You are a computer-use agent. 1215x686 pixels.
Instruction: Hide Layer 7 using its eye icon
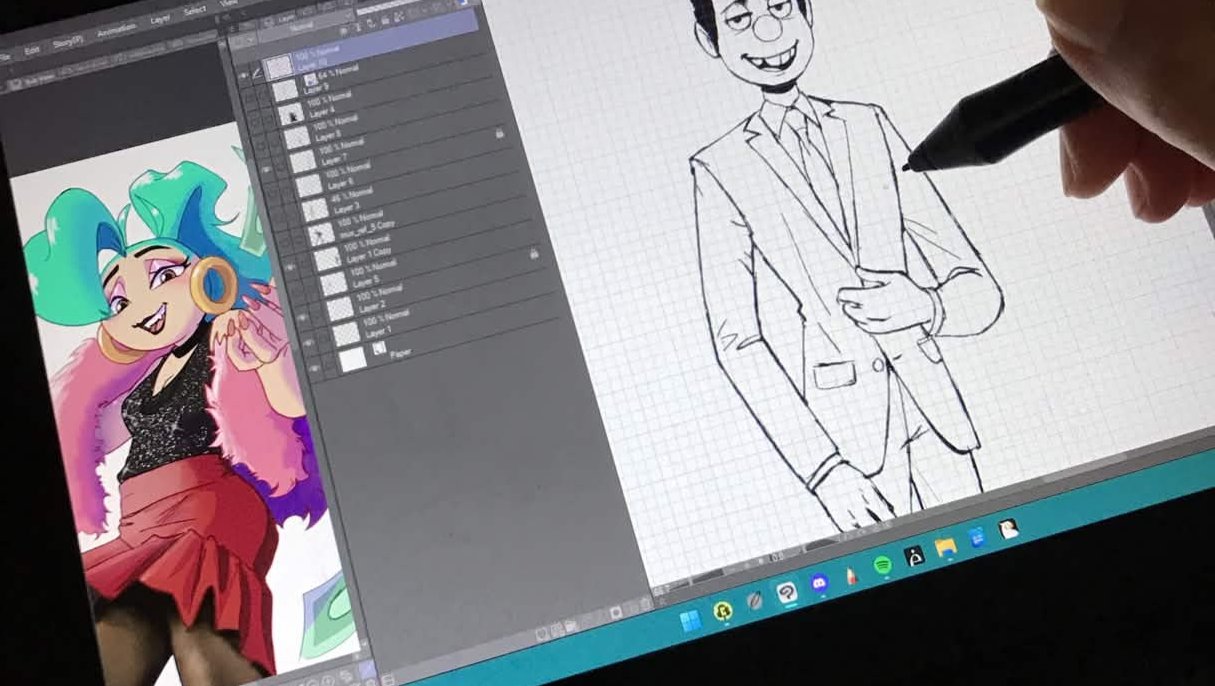tap(267, 169)
